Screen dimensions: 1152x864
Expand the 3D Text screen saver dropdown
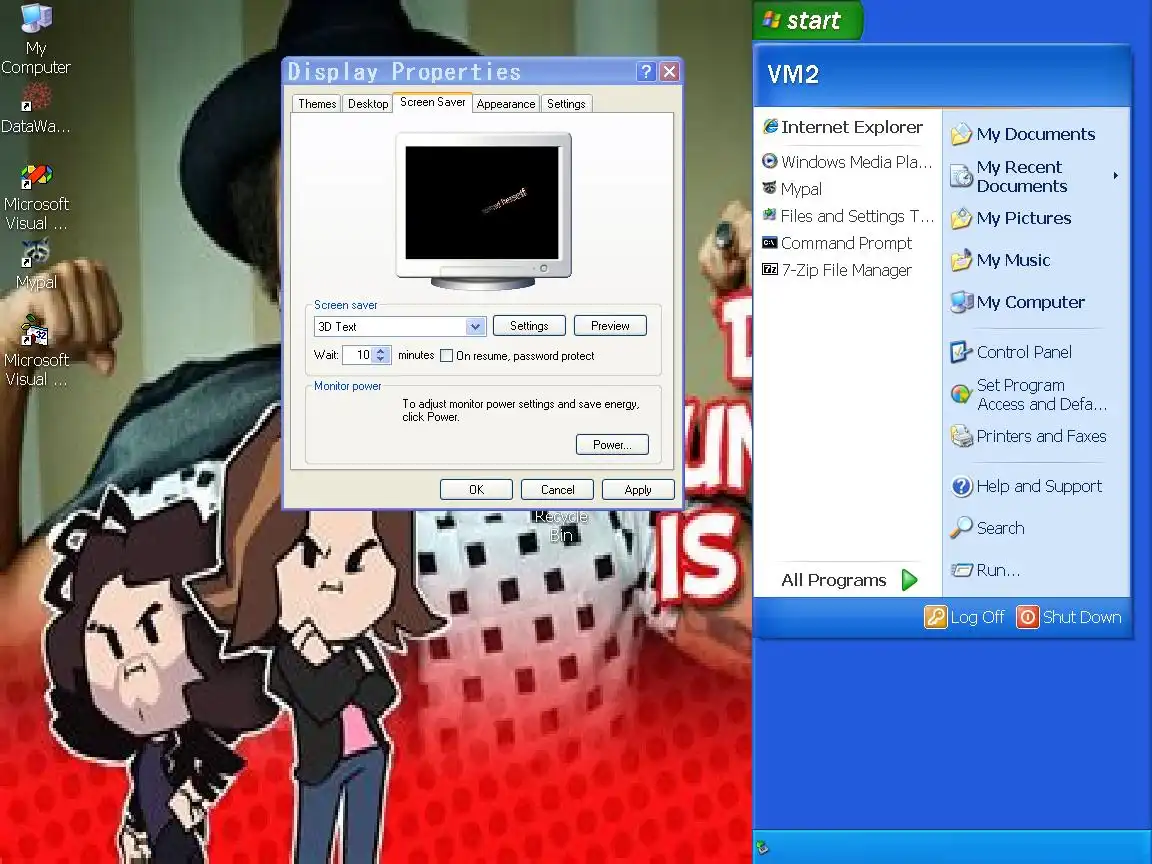pos(475,326)
